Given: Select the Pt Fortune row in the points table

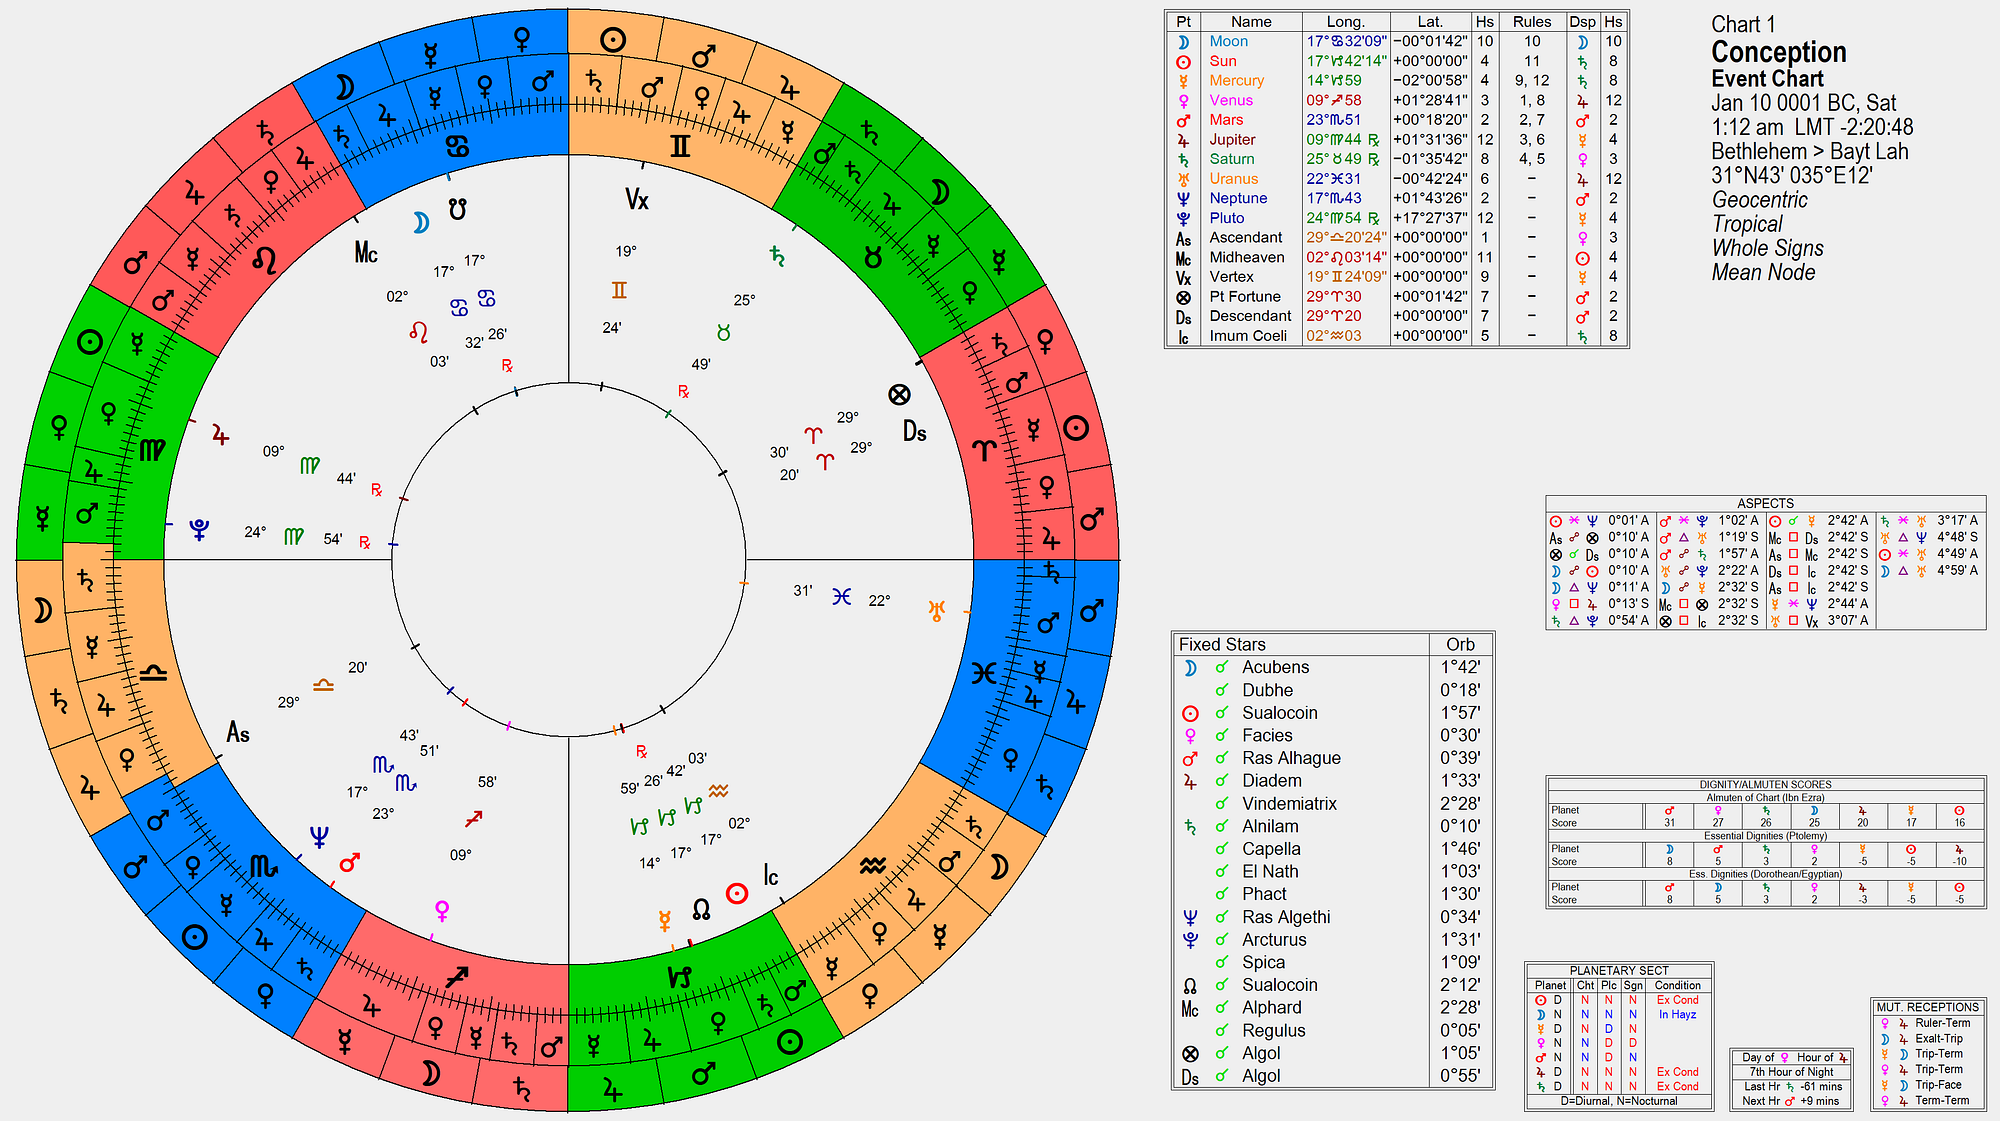Looking at the screenshot, I should point(1245,296).
